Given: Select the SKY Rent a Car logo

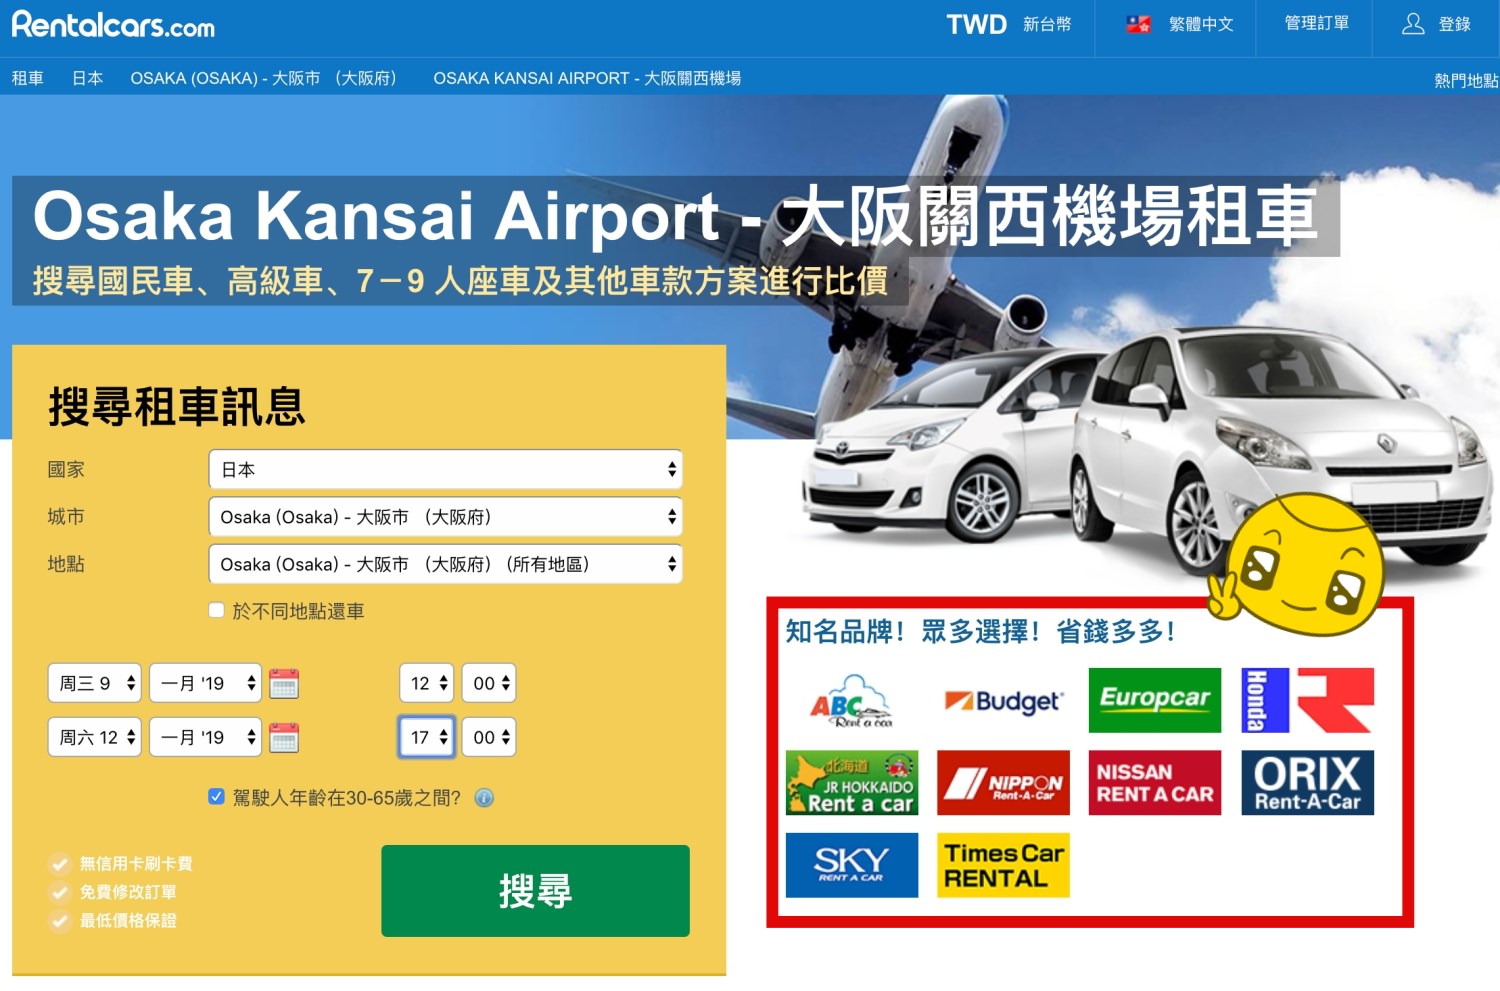Looking at the screenshot, I should pyautogui.click(x=852, y=865).
